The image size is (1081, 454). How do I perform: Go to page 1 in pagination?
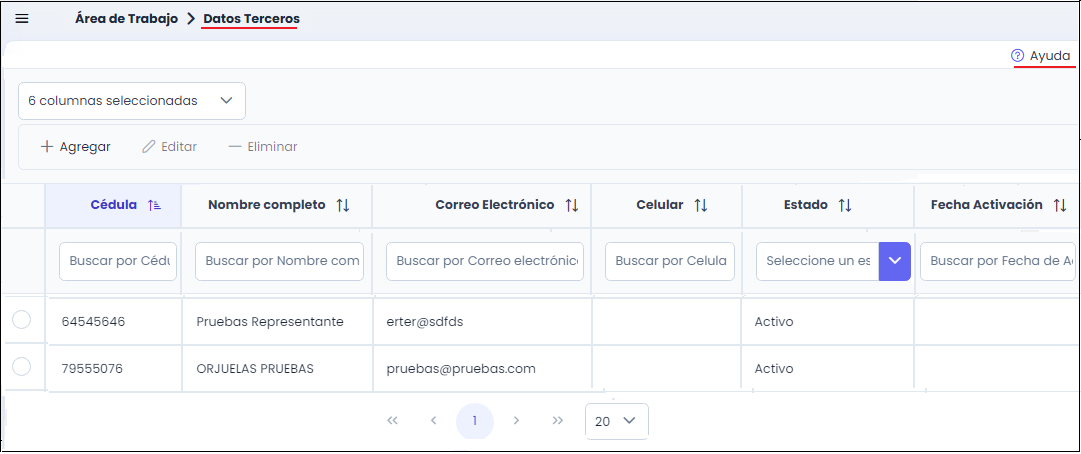pos(475,421)
